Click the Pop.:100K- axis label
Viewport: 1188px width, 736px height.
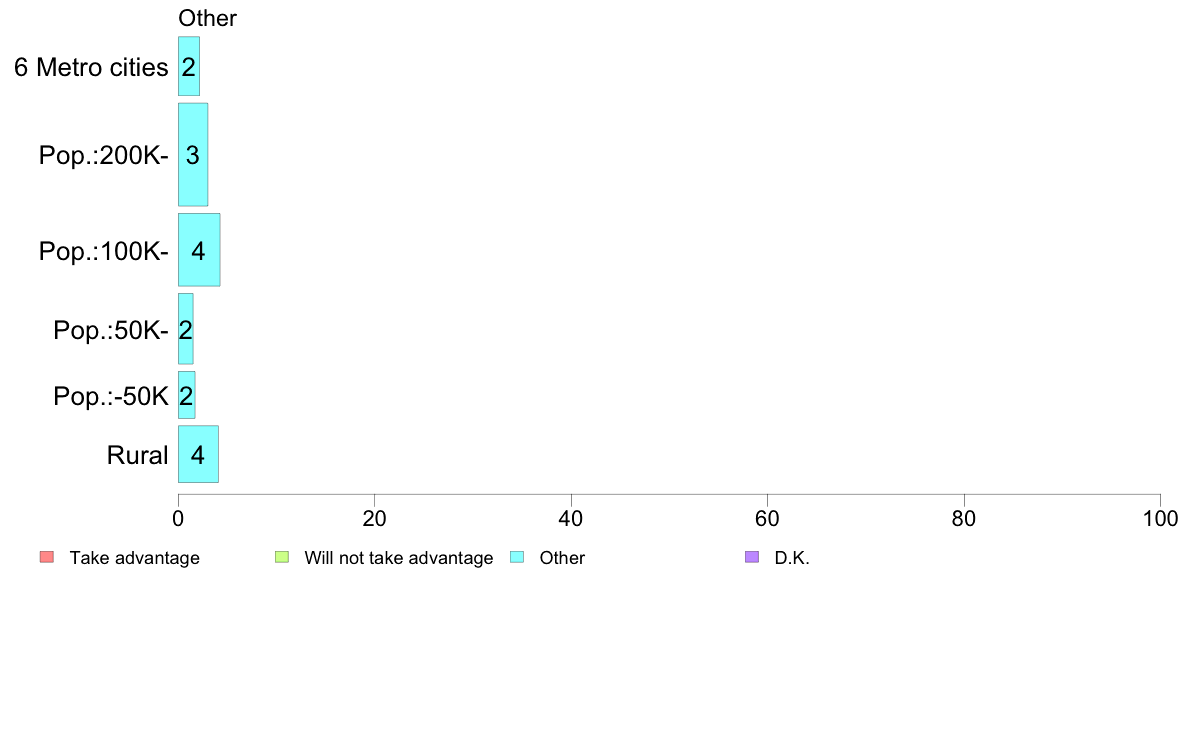[x=104, y=251]
